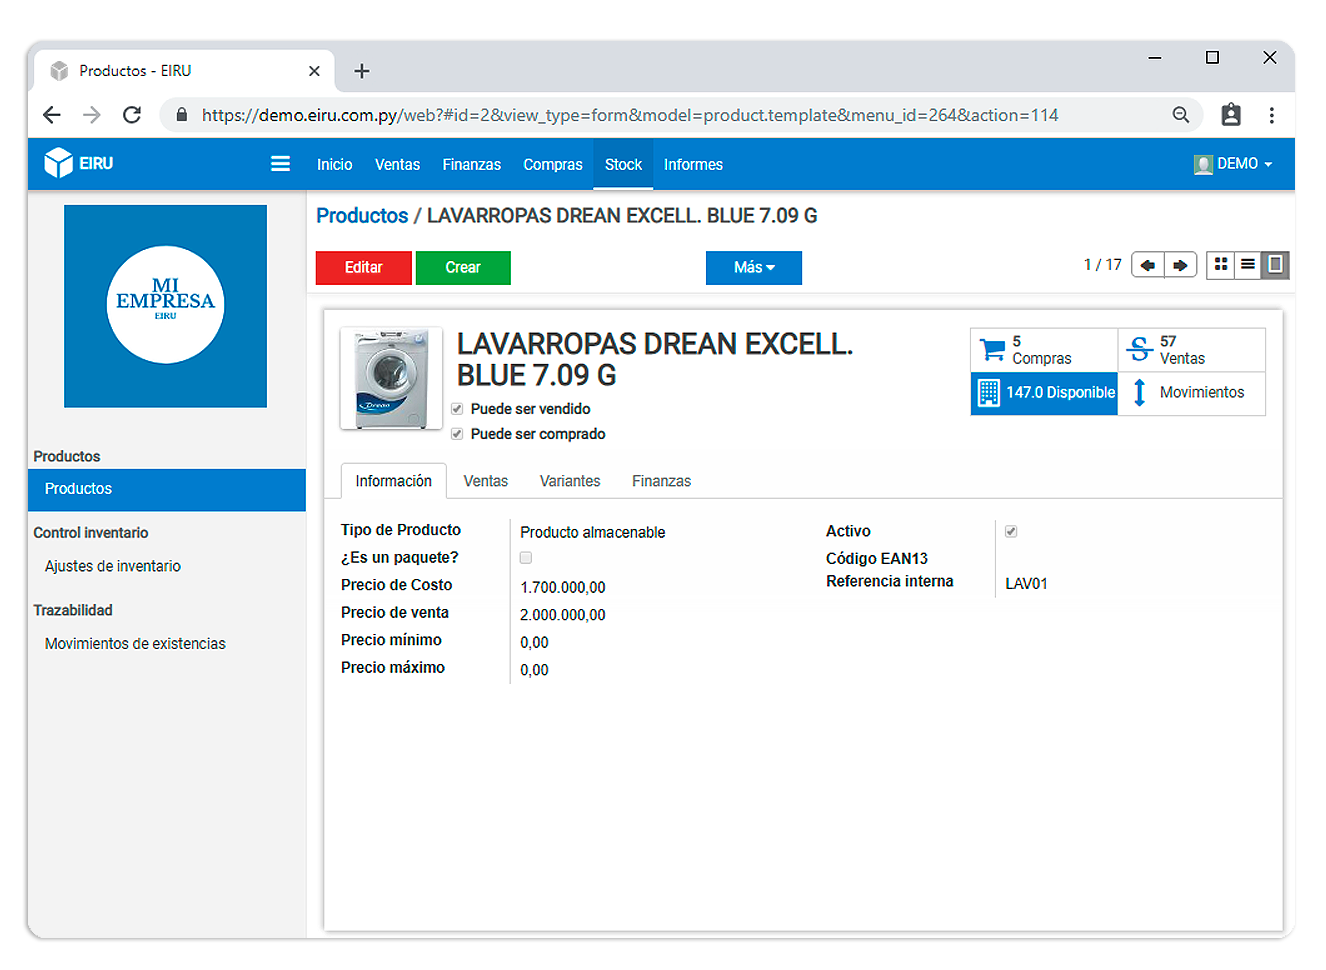Select Productos in the sidebar
The width and height of the screenshot is (1326, 970).
167,489
